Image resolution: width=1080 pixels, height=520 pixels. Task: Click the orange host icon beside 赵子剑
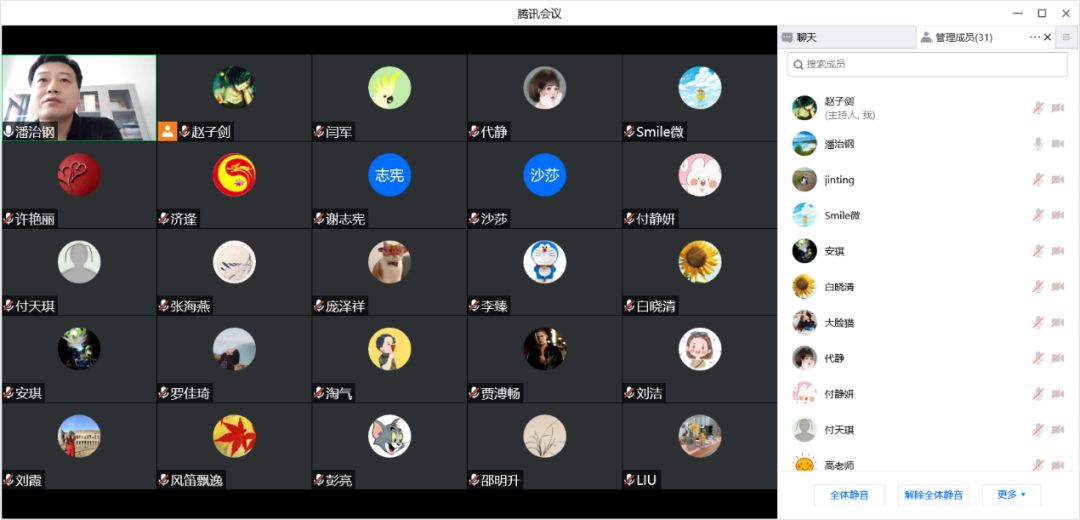167,131
